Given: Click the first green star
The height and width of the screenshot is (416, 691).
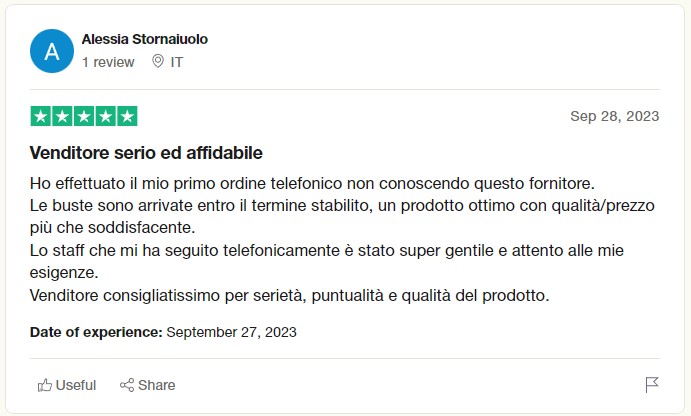Looking at the screenshot, I should point(41,116).
